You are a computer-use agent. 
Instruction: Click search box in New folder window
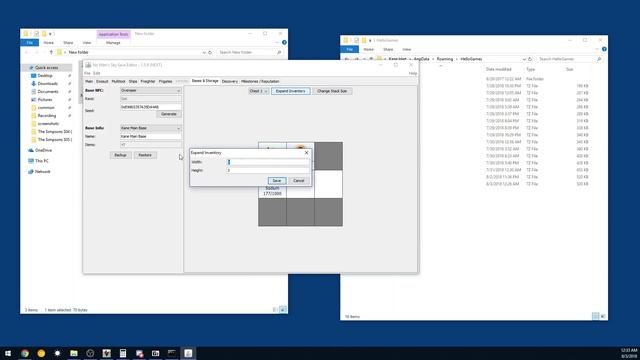click(250, 52)
